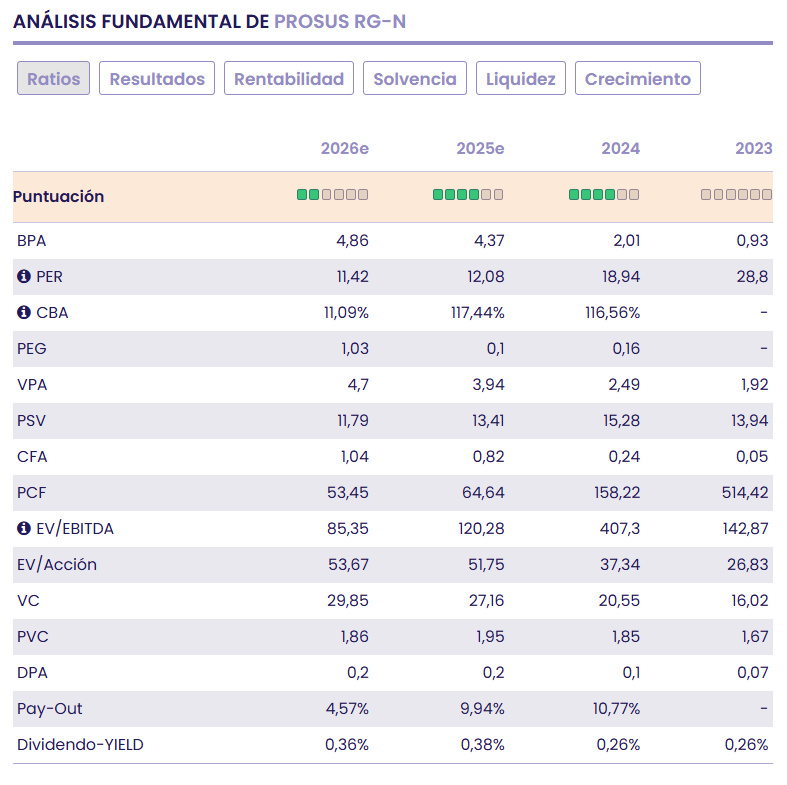The height and width of the screenshot is (785, 787).
Task: Click the 2025e column header
Action: click(480, 149)
